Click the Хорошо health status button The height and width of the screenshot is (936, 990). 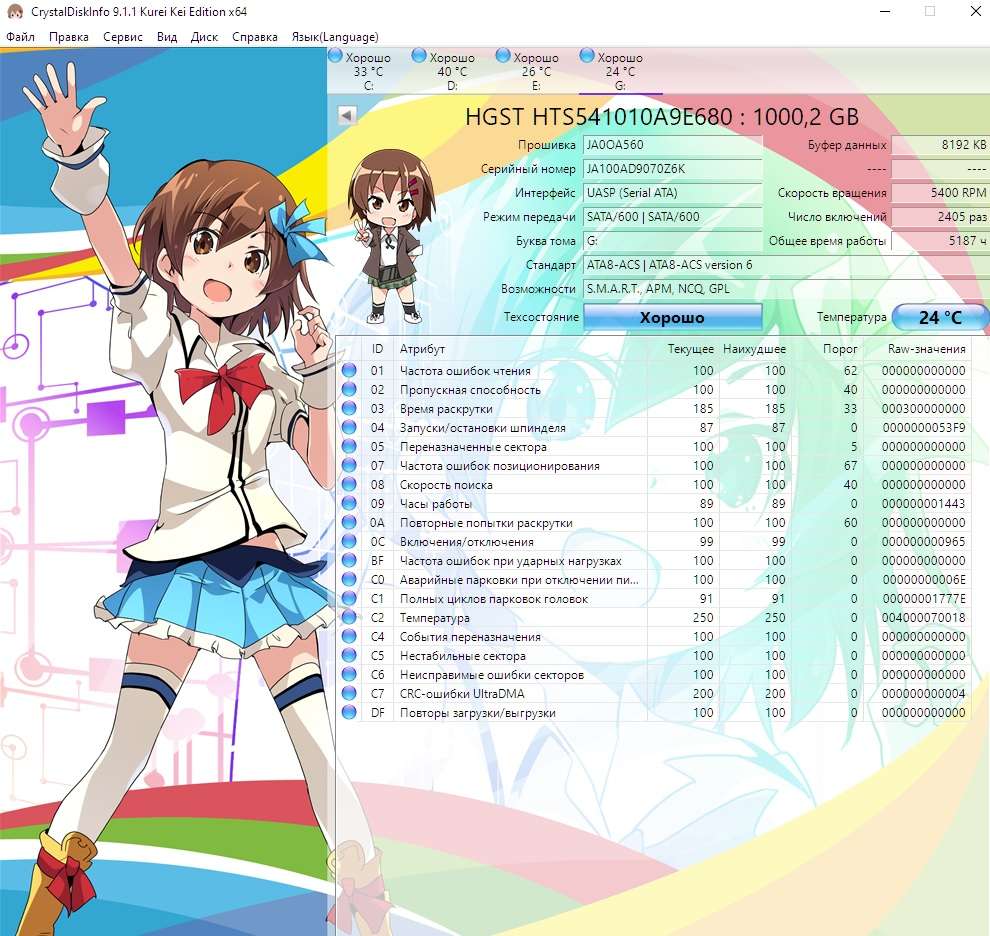tap(672, 317)
